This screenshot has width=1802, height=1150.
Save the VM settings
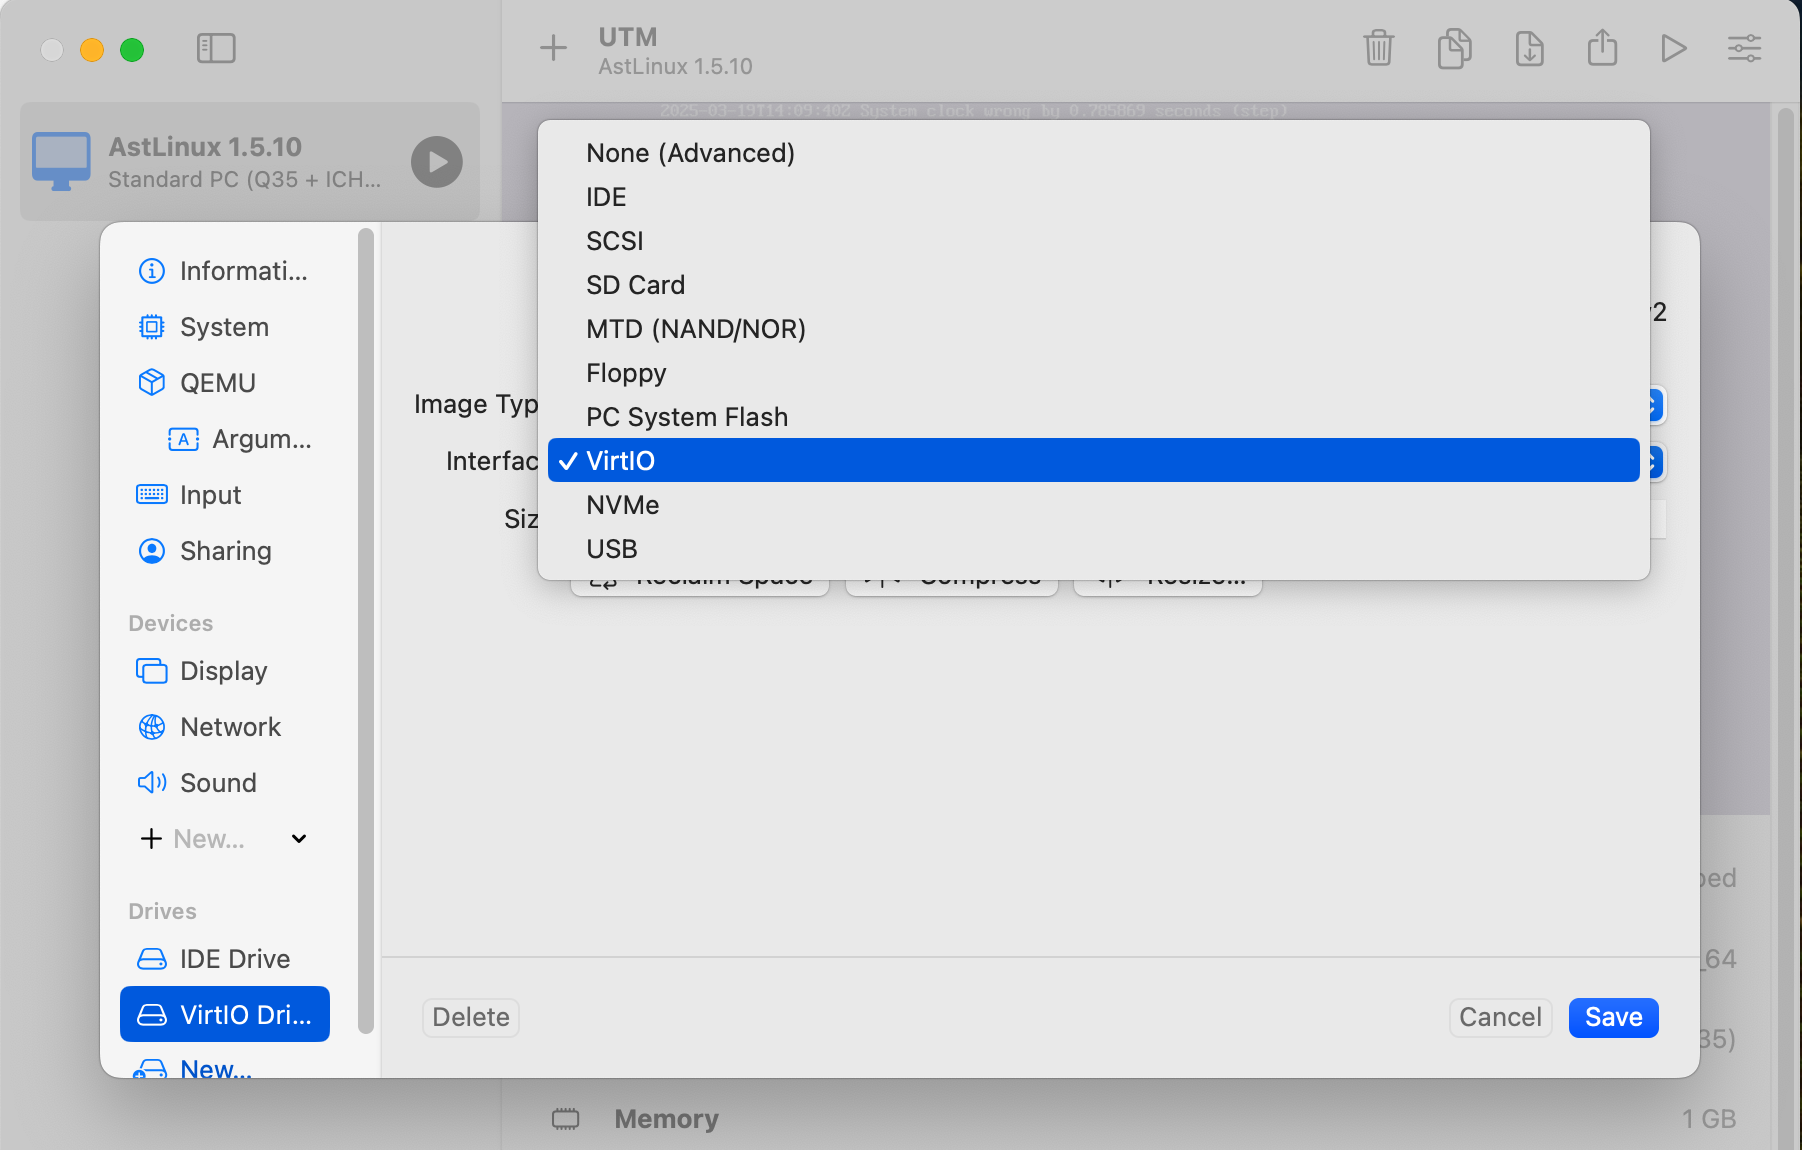[1614, 1017]
